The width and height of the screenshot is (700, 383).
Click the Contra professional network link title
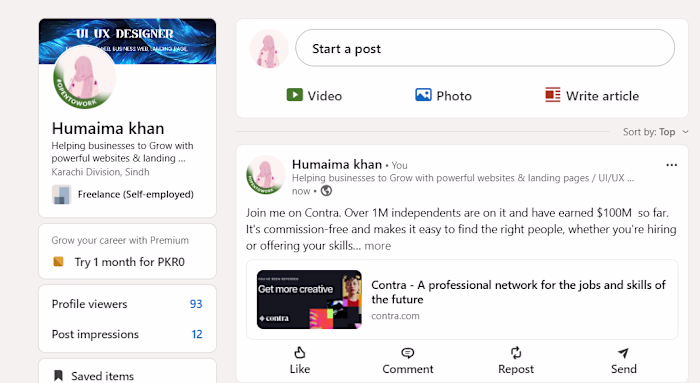(518, 292)
